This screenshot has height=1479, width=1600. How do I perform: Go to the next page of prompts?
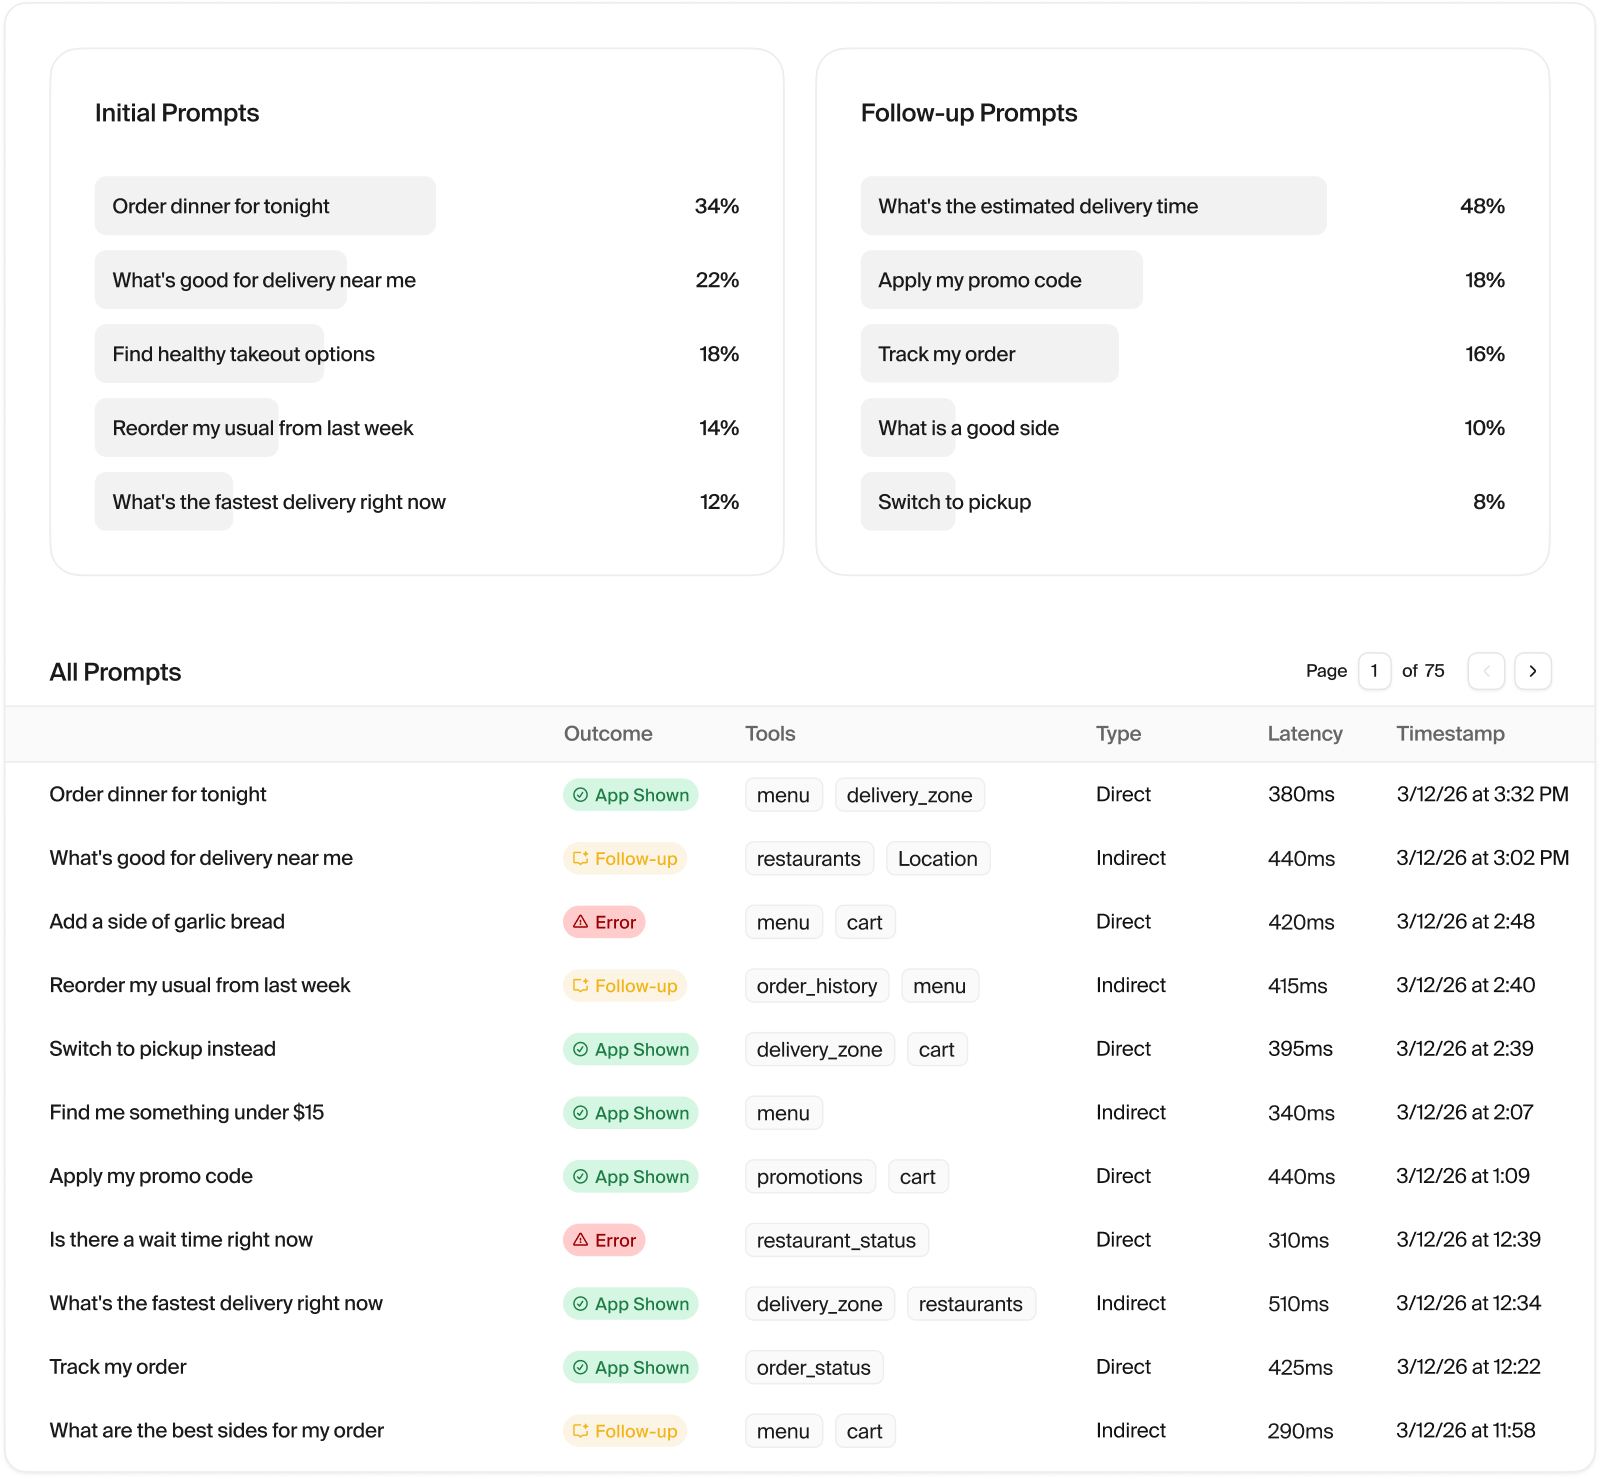click(x=1532, y=671)
